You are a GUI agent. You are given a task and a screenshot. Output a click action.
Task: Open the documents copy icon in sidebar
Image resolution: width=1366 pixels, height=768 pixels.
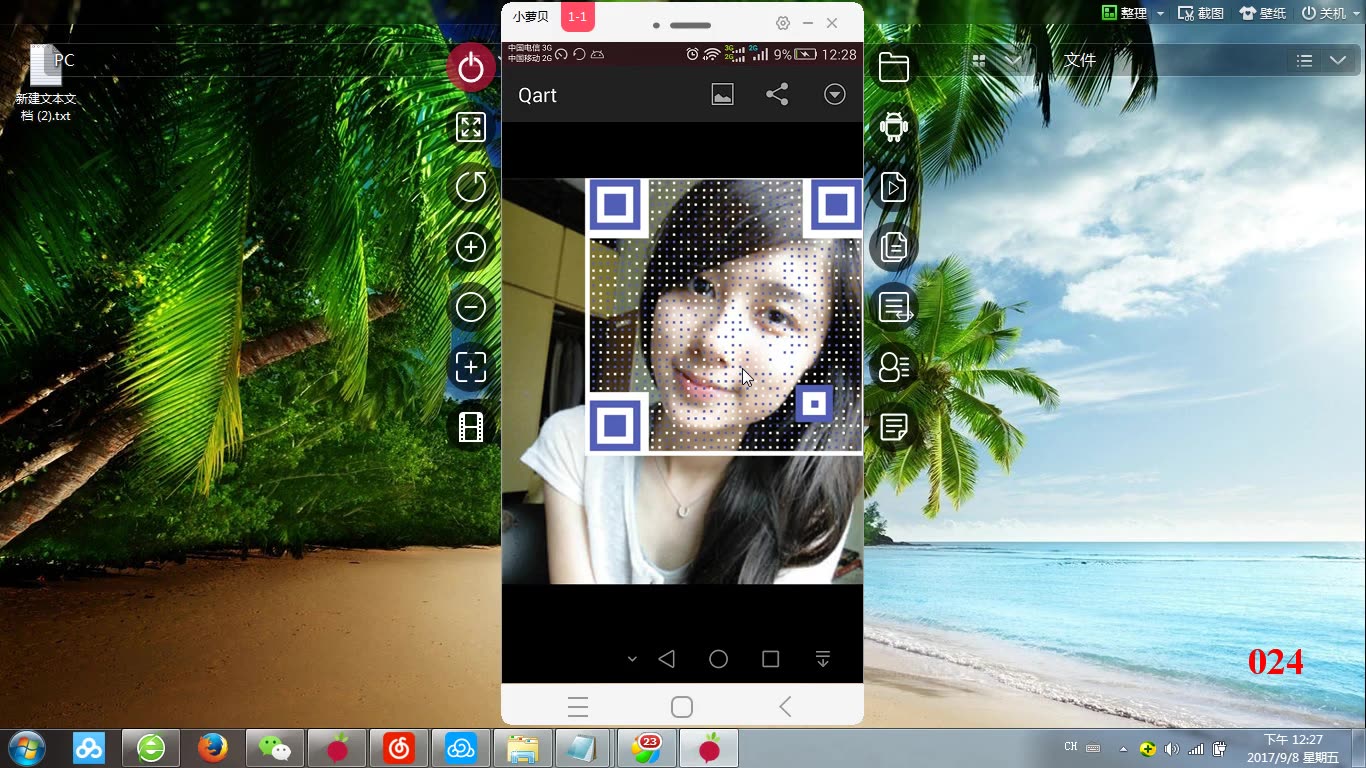893,247
